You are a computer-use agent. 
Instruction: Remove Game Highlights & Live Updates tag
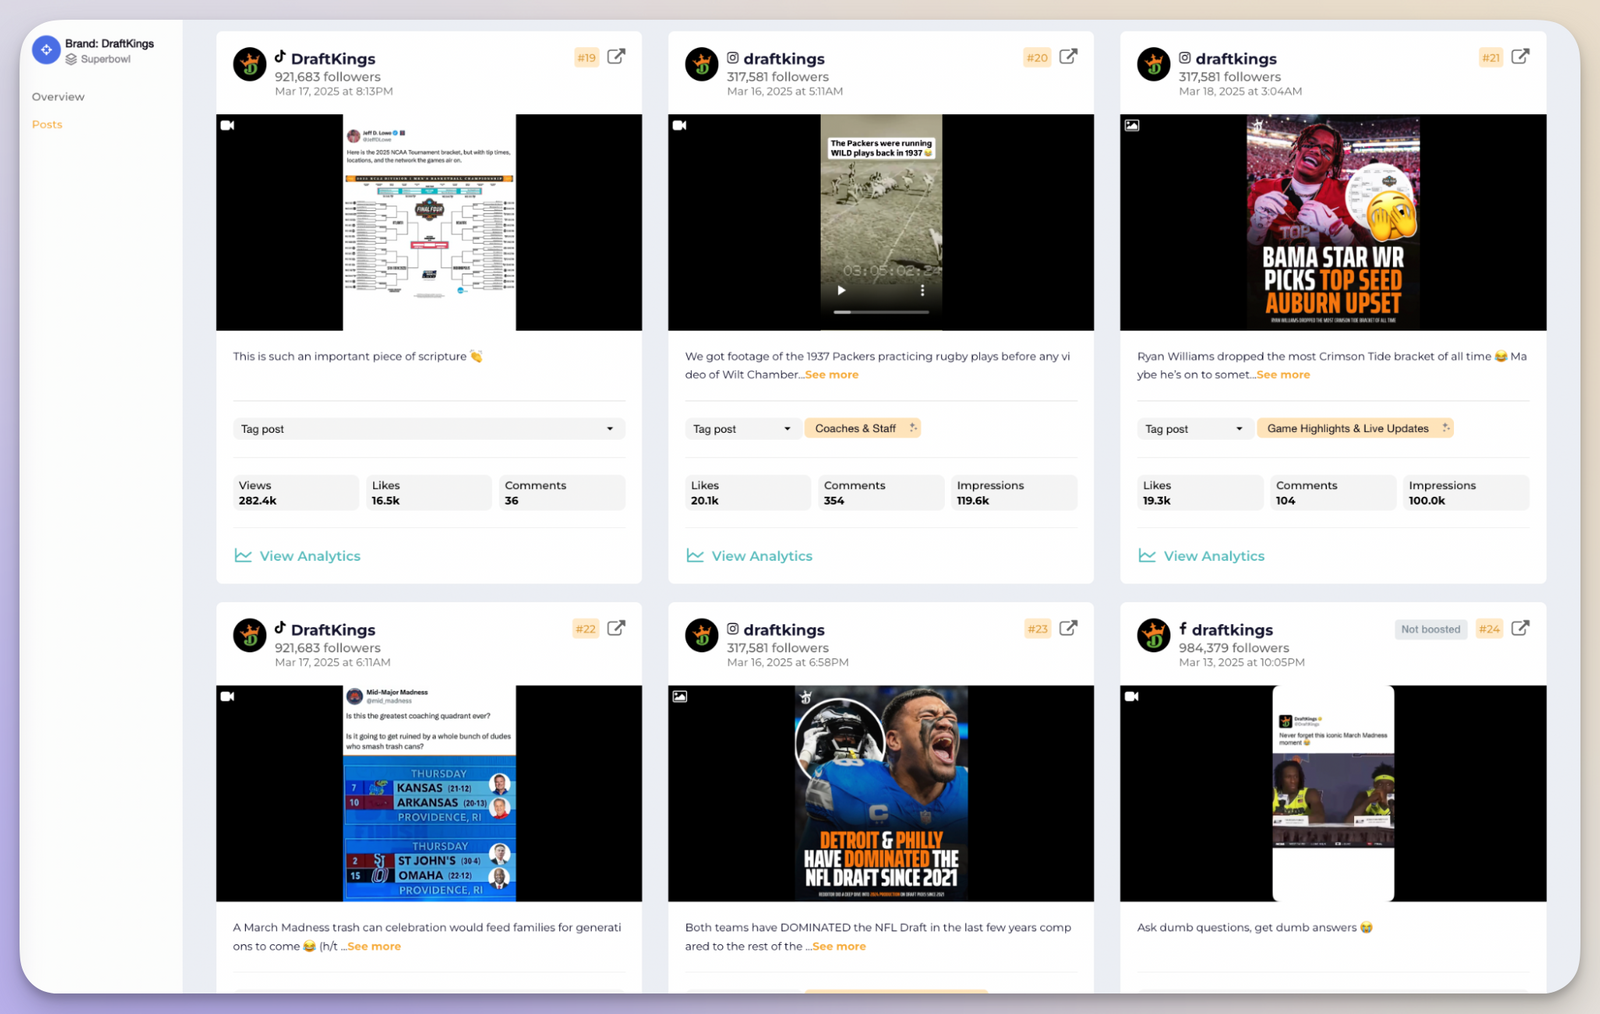(x=1445, y=428)
